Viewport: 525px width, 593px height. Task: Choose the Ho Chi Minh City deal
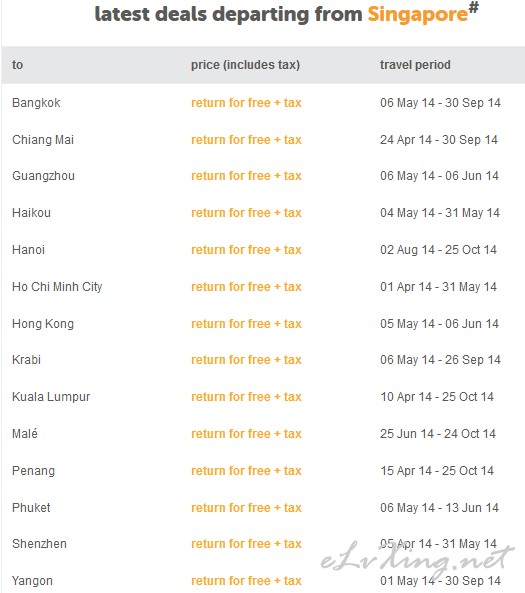(x=246, y=287)
